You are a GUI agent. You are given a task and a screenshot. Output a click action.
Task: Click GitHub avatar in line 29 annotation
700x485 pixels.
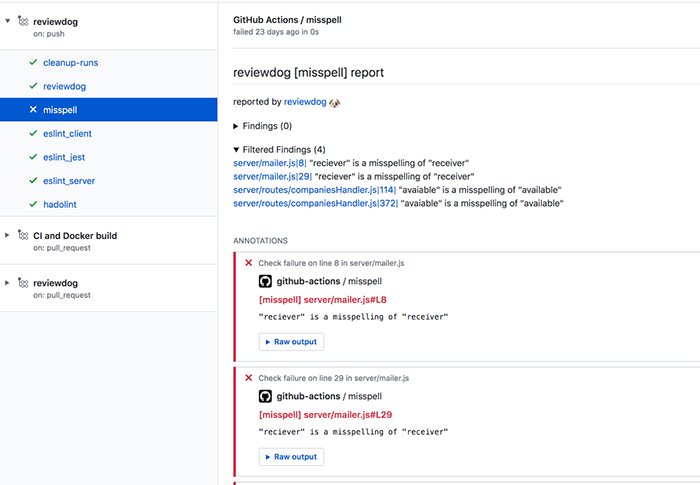tap(265, 397)
